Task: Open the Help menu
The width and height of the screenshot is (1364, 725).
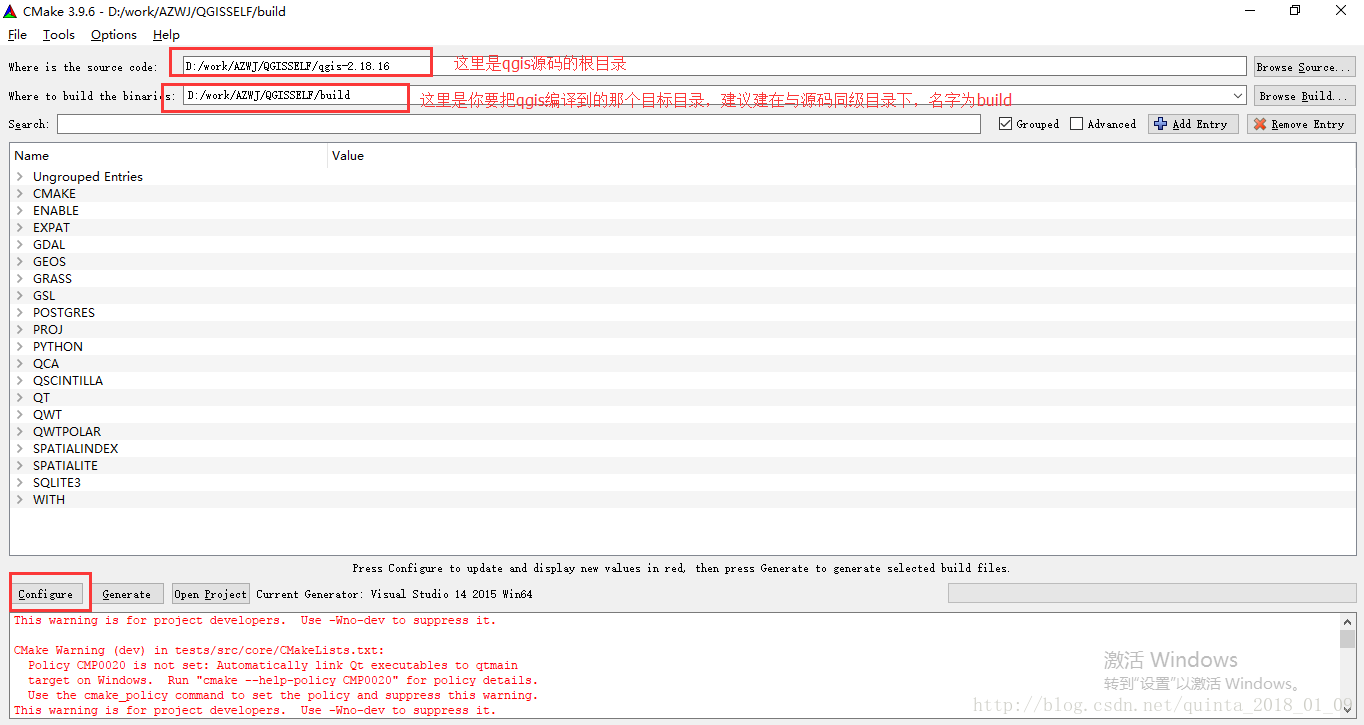Action: pos(166,35)
